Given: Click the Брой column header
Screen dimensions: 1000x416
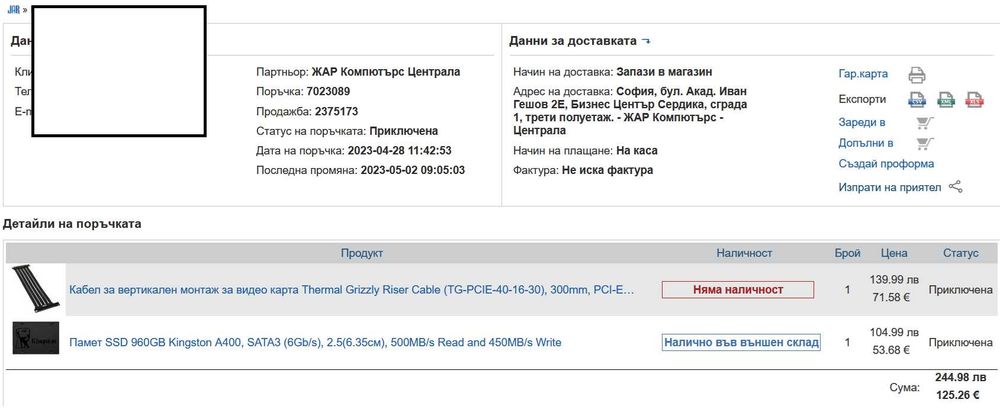Looking at the screenshot, I should (x=848, y=253).
